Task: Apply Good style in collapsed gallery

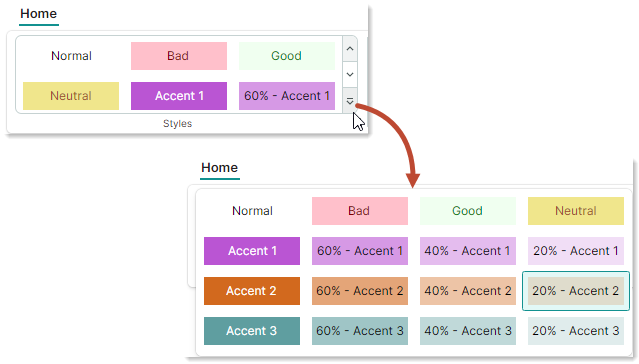Action: (x=286, y=56)
